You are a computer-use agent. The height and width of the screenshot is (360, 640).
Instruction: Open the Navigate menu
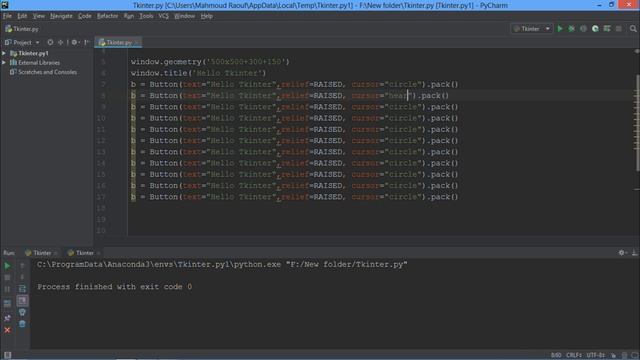(61, 16)
